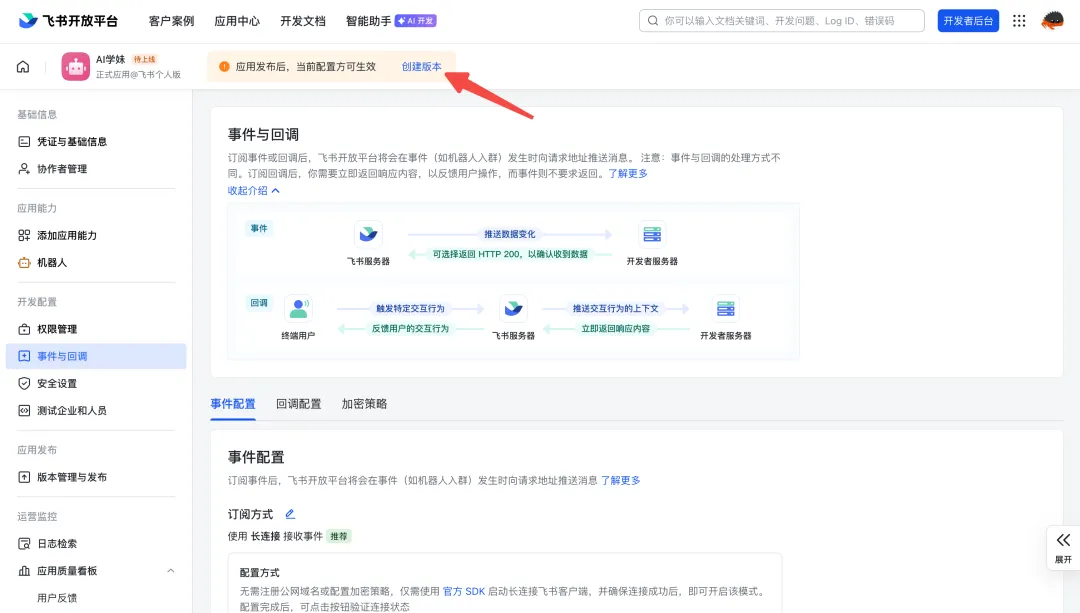
Task: Open 安全设置 in the sidebar
Action: pos(57,383)
